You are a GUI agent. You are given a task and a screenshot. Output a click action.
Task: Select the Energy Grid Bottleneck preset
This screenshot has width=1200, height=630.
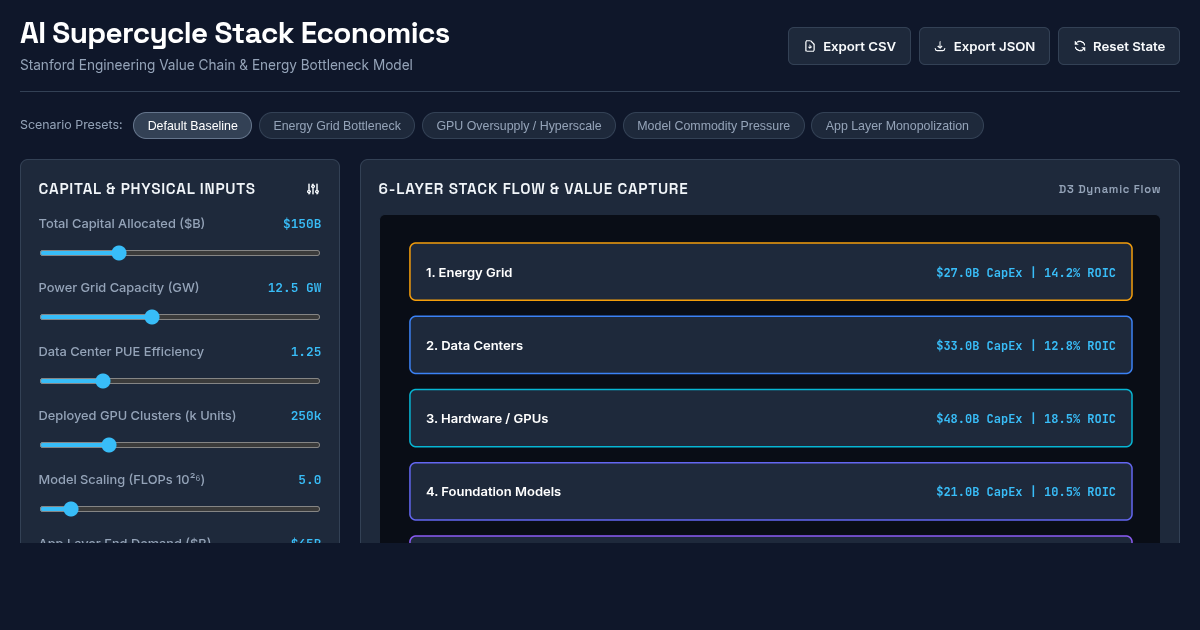pyautogui.click(x=337, y=126)
